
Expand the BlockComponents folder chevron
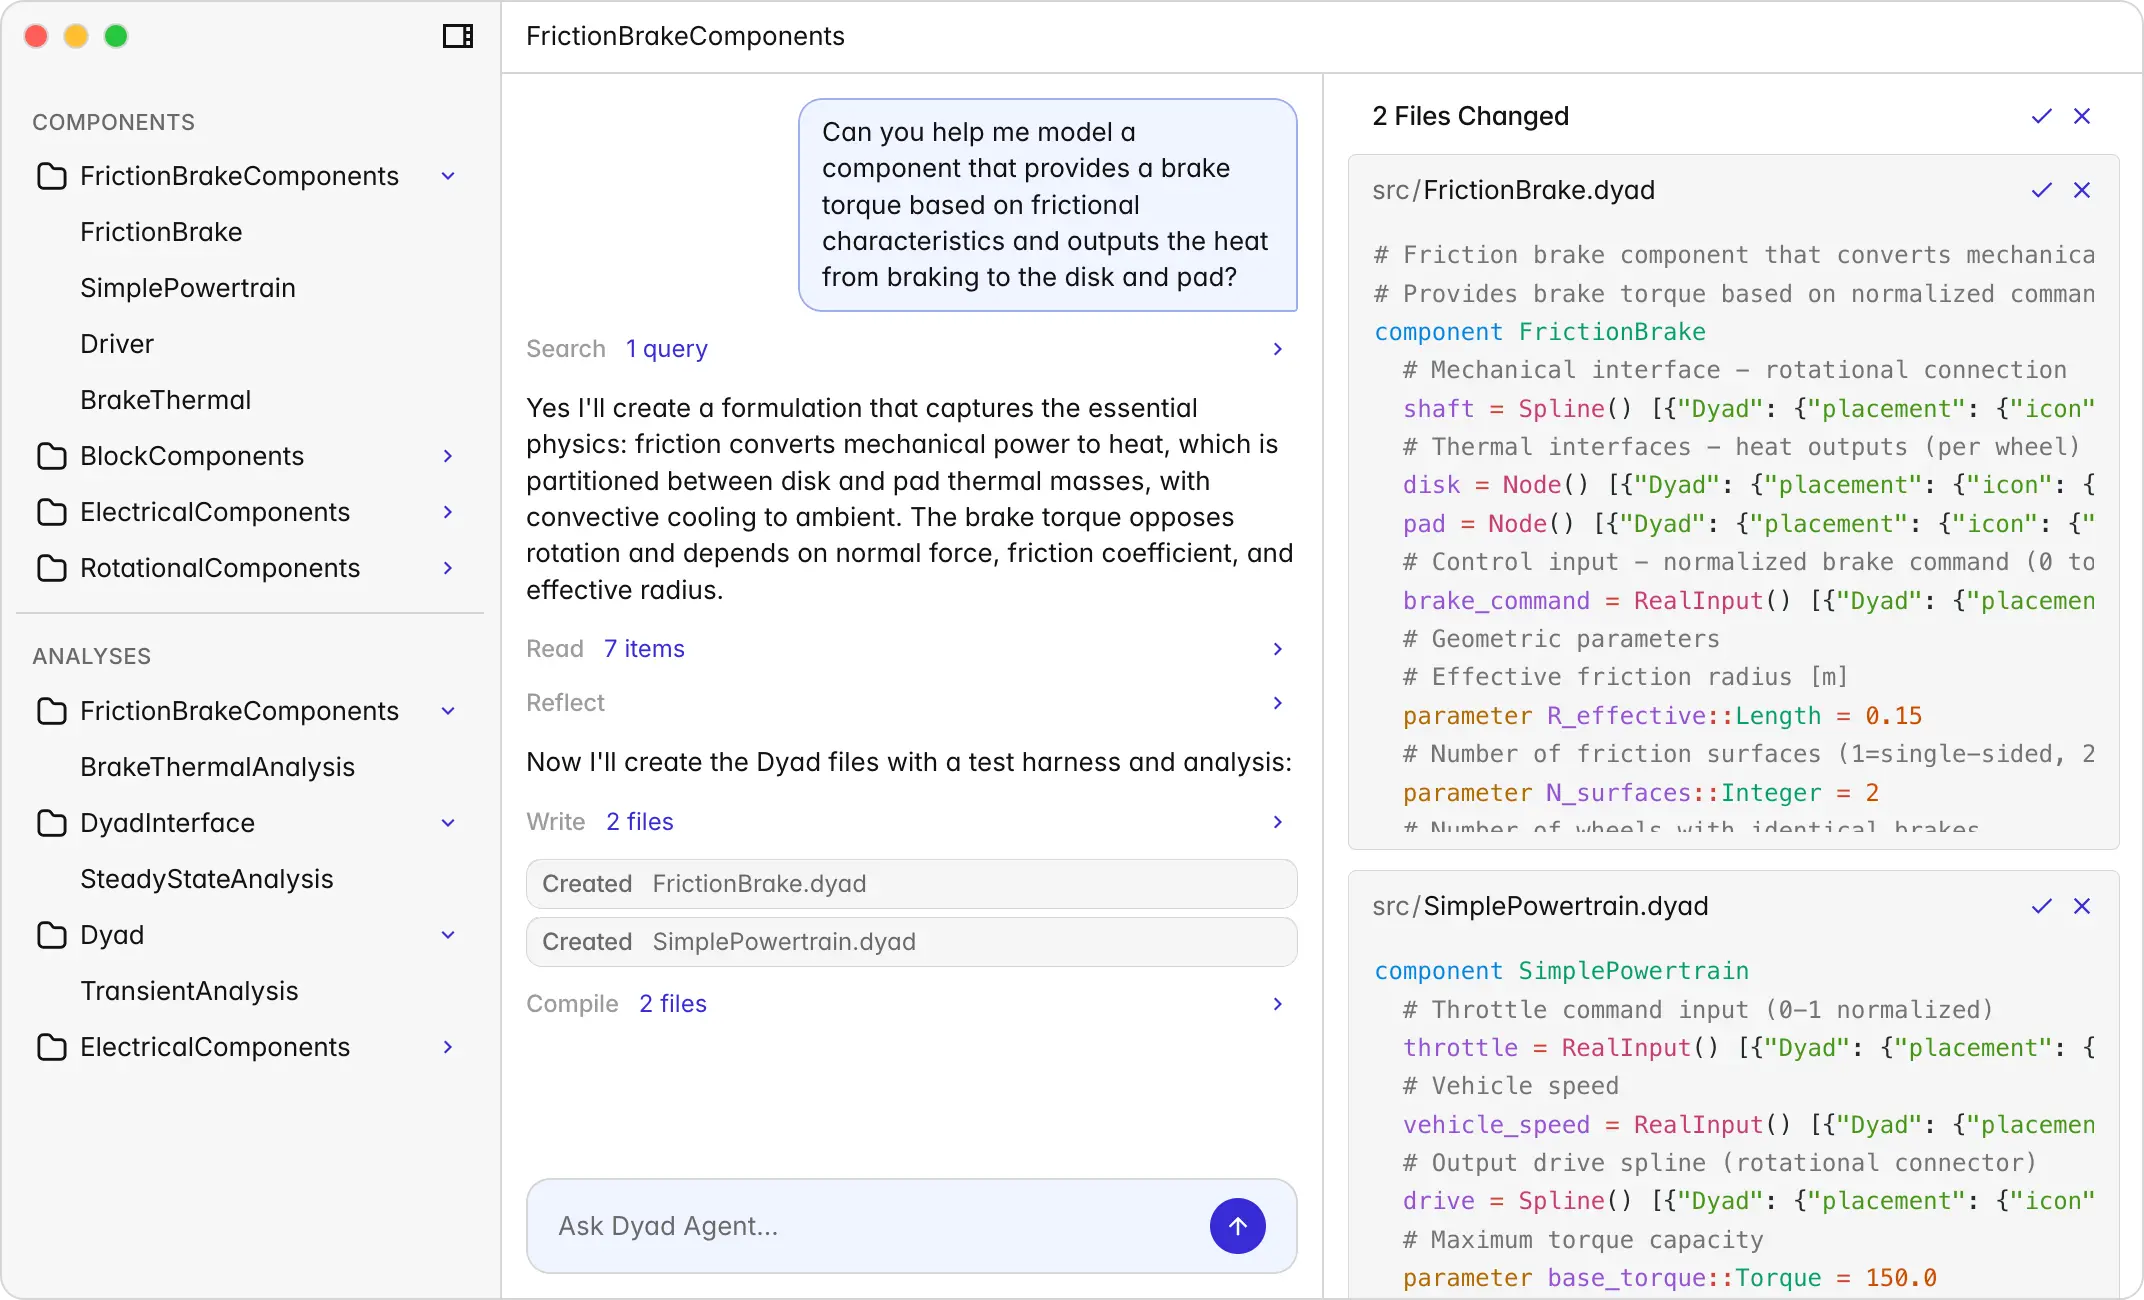tap(448, 456)
